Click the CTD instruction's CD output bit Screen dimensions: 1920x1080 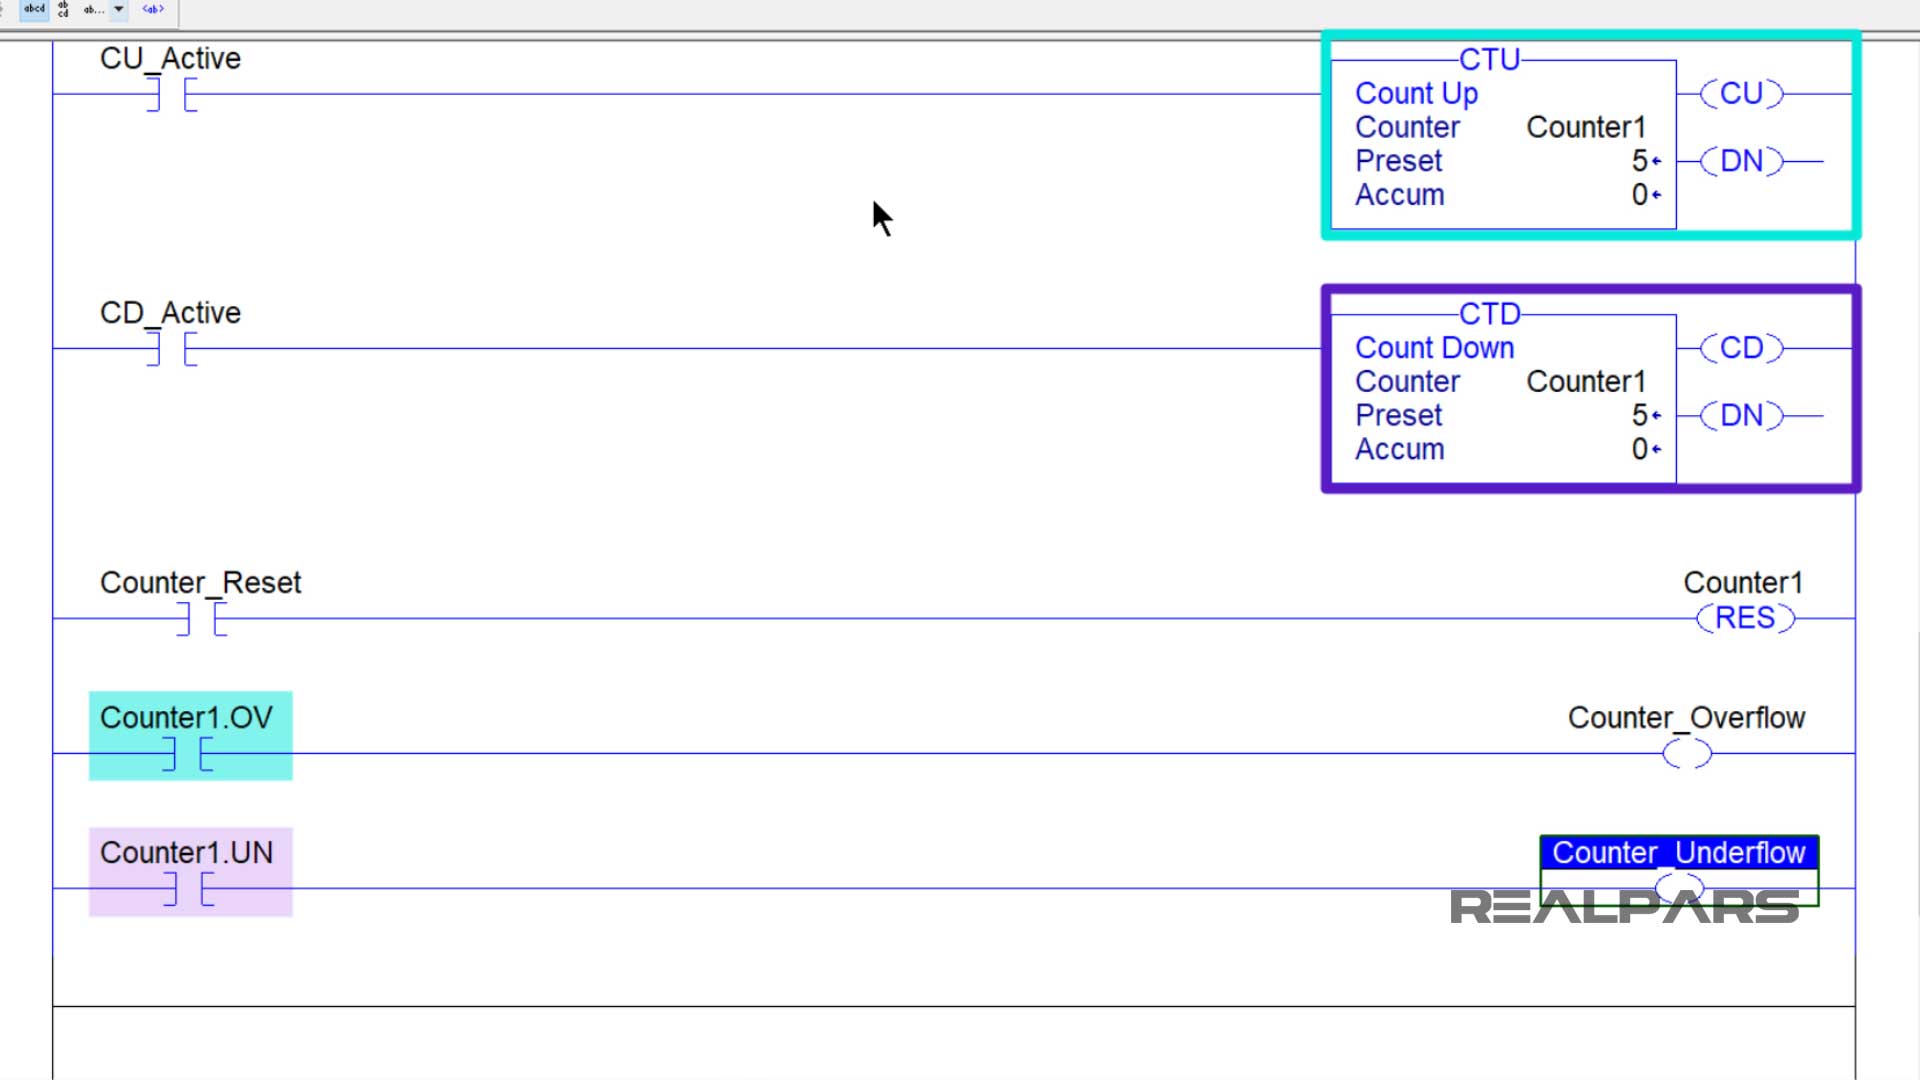pyautogui.click(x=1741, y=349)
